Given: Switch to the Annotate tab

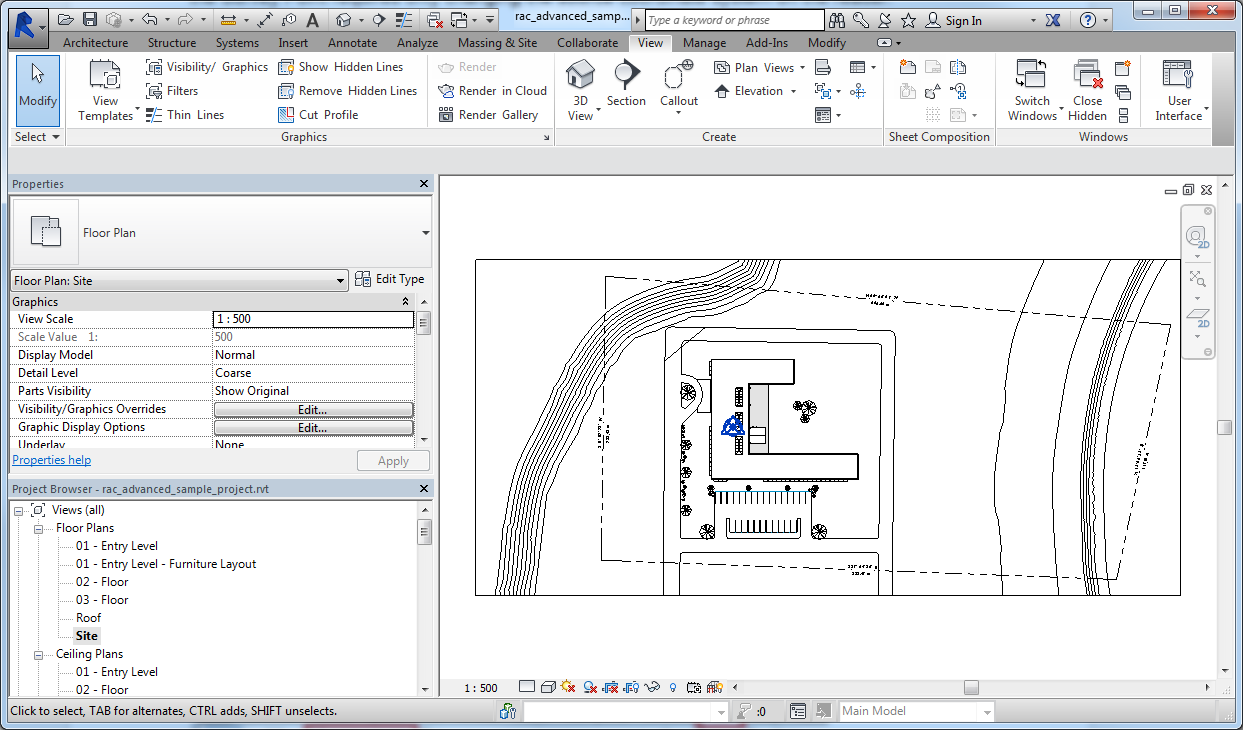Looking at the screenshot, I should tap(353, 43).
